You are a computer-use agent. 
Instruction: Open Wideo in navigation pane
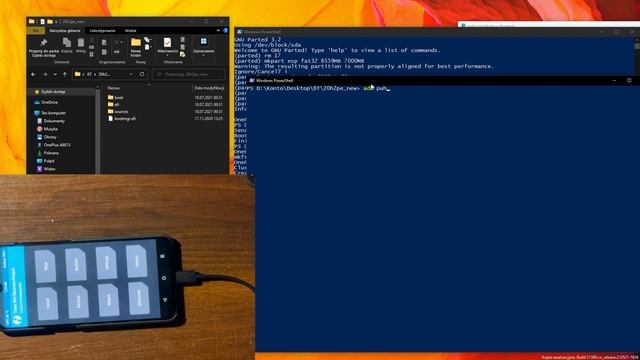(49, 169)
